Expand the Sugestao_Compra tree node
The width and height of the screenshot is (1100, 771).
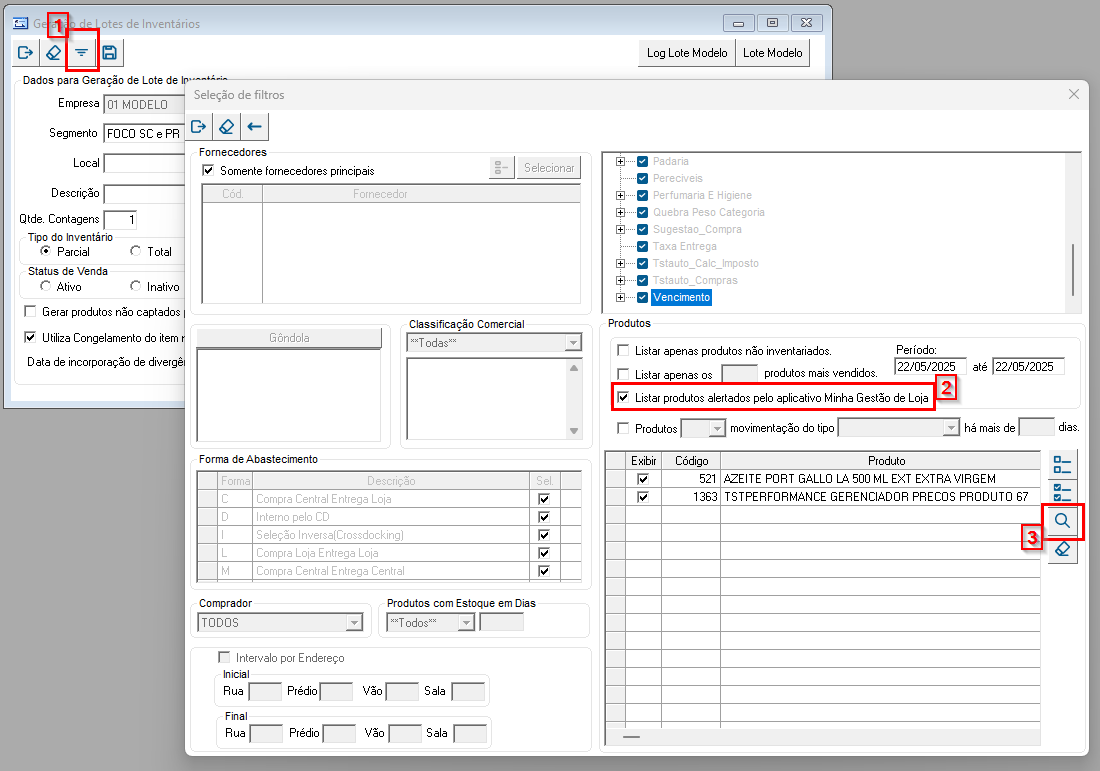620,229
